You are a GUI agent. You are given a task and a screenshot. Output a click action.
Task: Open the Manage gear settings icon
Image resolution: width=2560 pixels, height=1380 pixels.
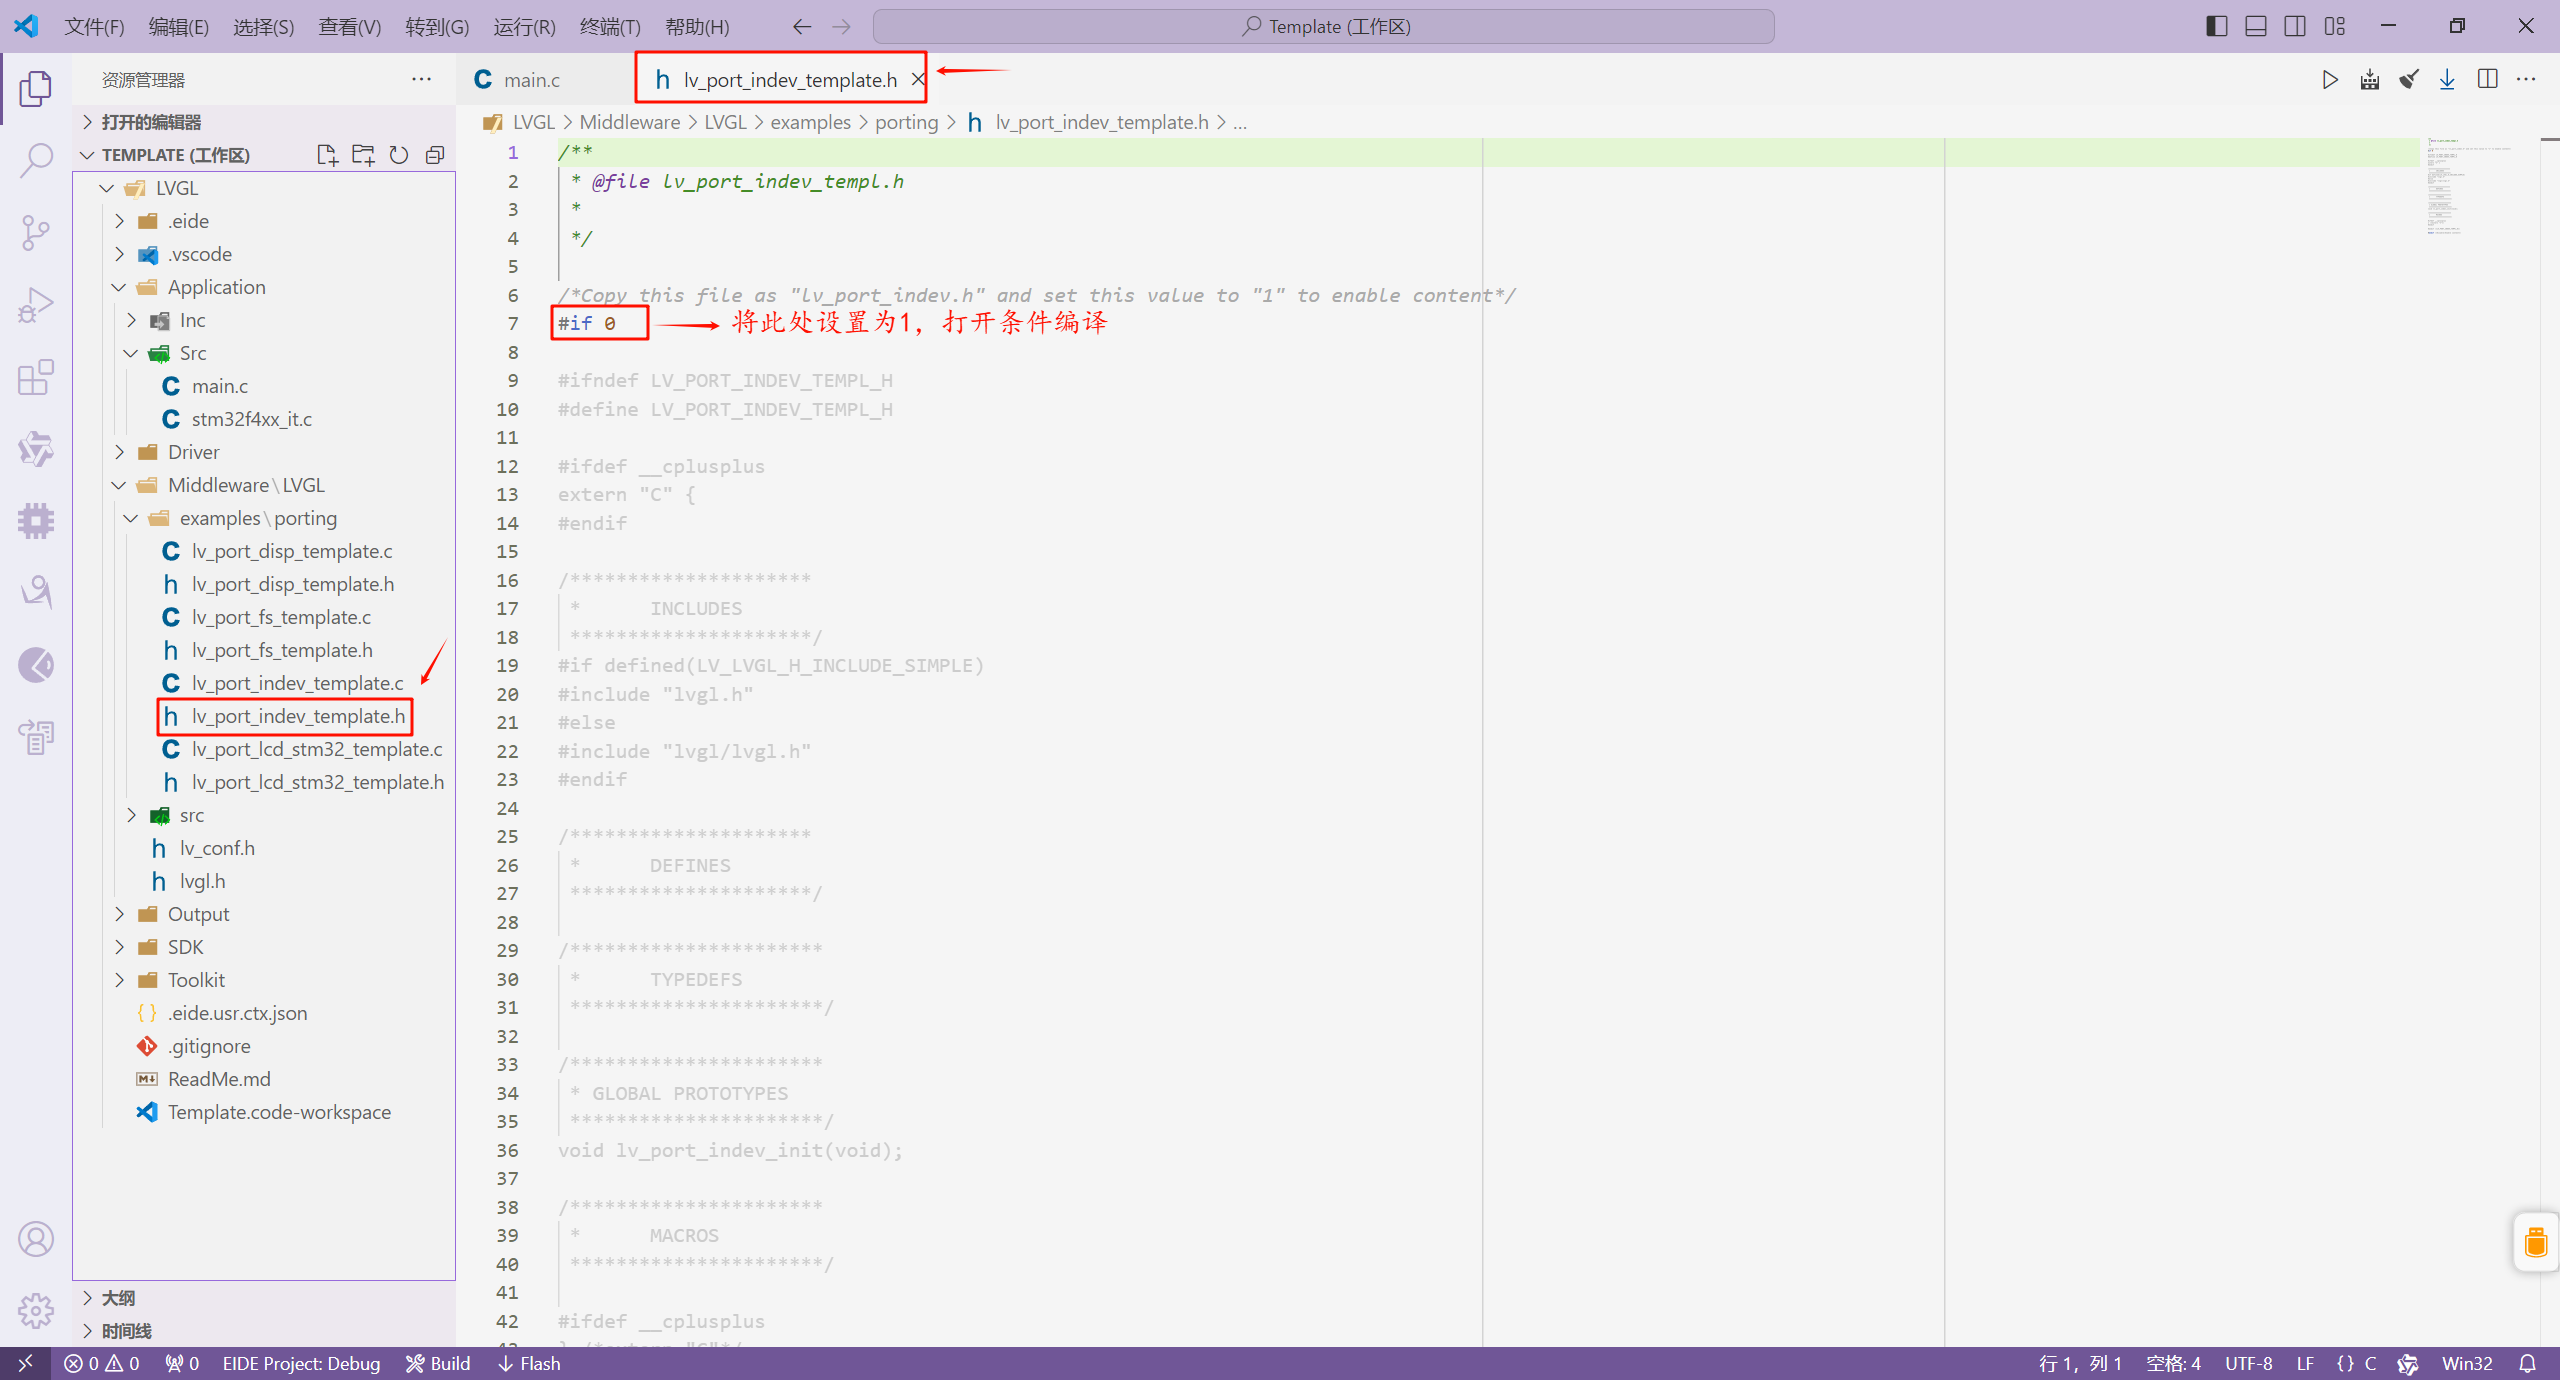(x=36, y=1310)
